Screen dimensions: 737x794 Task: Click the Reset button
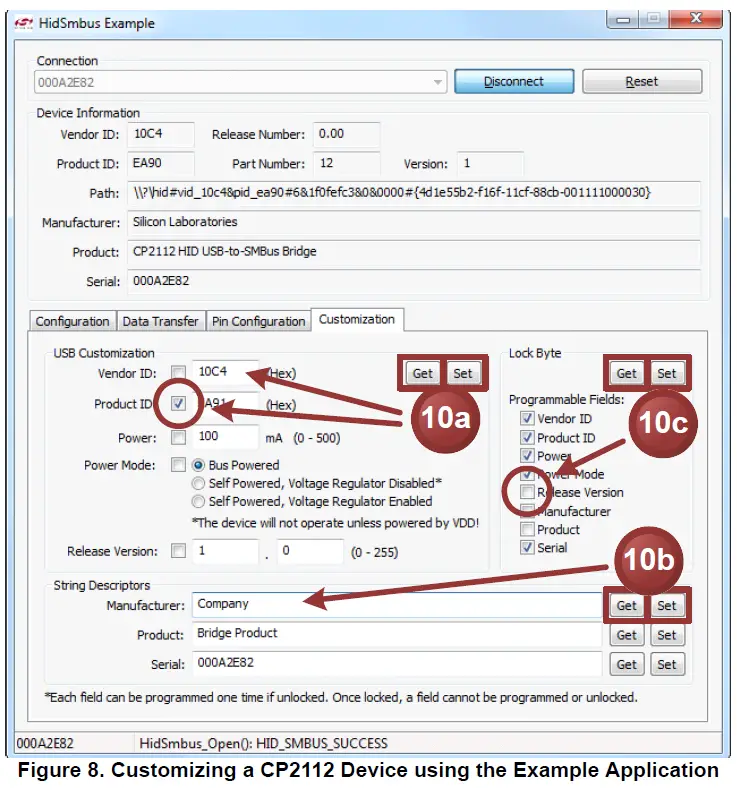point(642,82)
